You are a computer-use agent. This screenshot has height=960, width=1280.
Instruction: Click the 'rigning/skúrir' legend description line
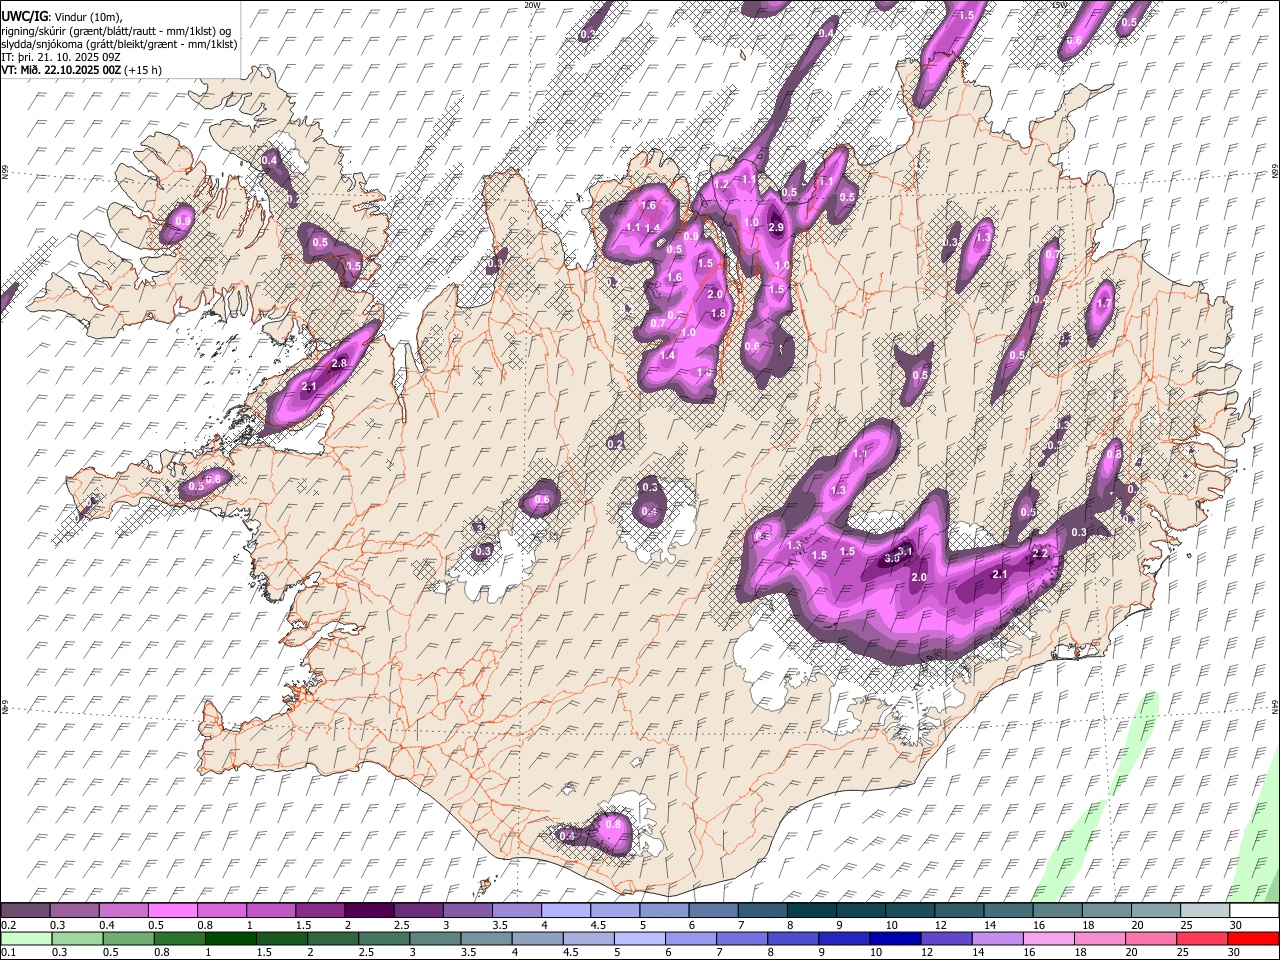coord(116,30)
